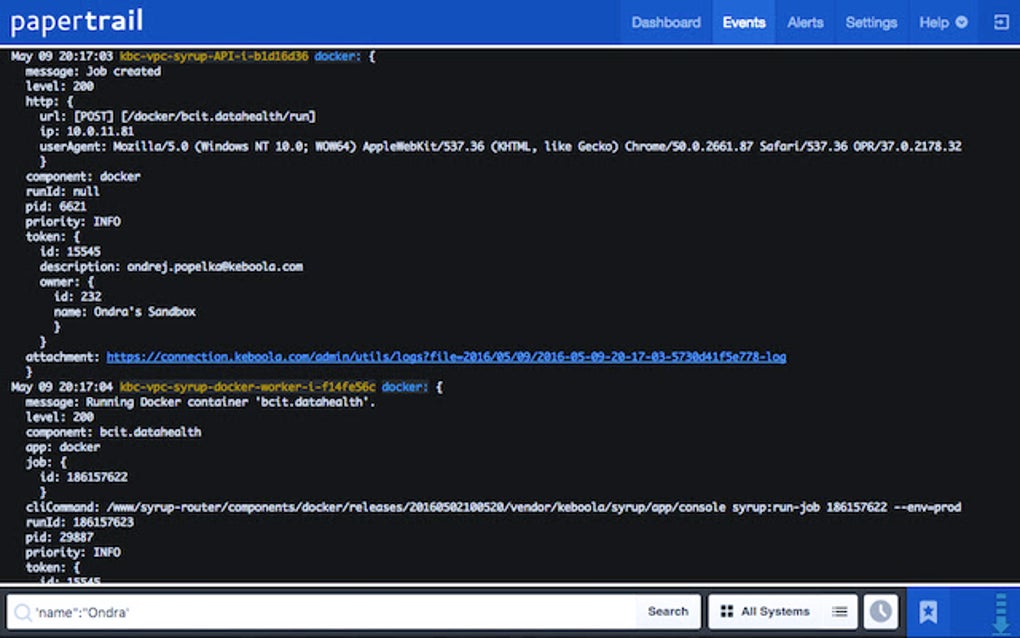
Task: Open the seek-to-time clock icon
Action: click(880, 611)
